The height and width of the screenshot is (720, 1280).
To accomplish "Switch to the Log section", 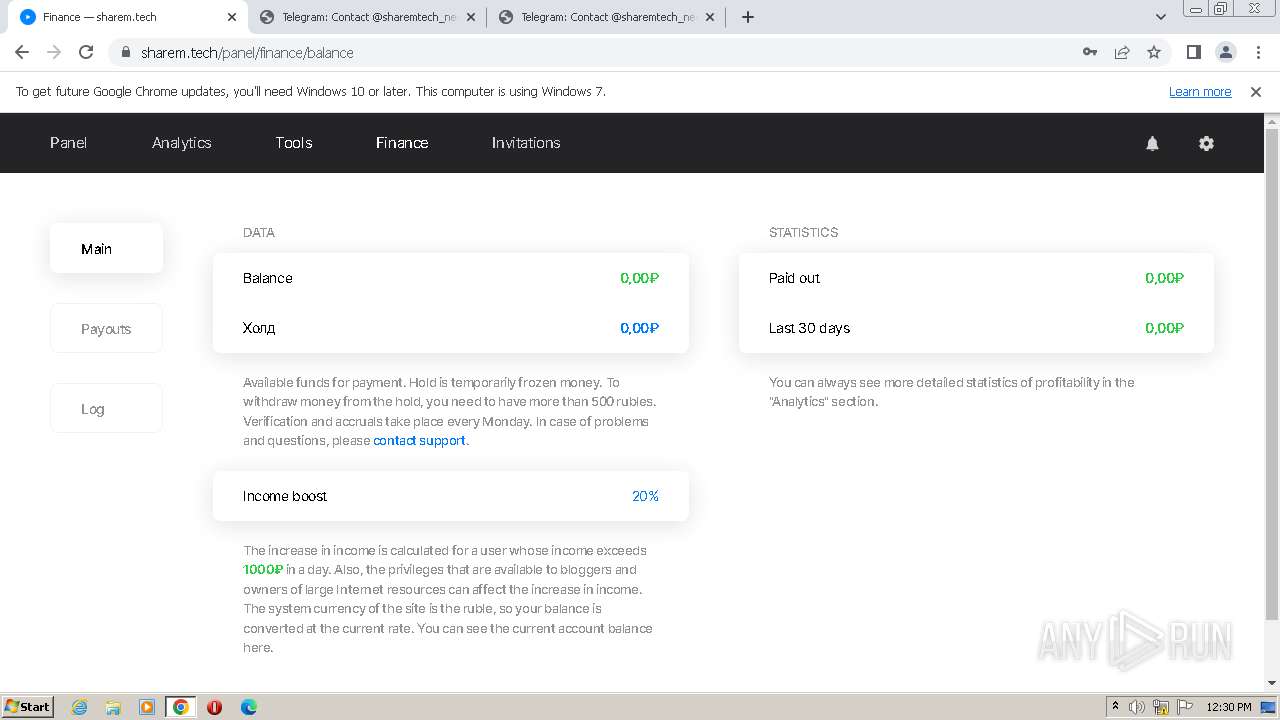I will coord(93,409).
